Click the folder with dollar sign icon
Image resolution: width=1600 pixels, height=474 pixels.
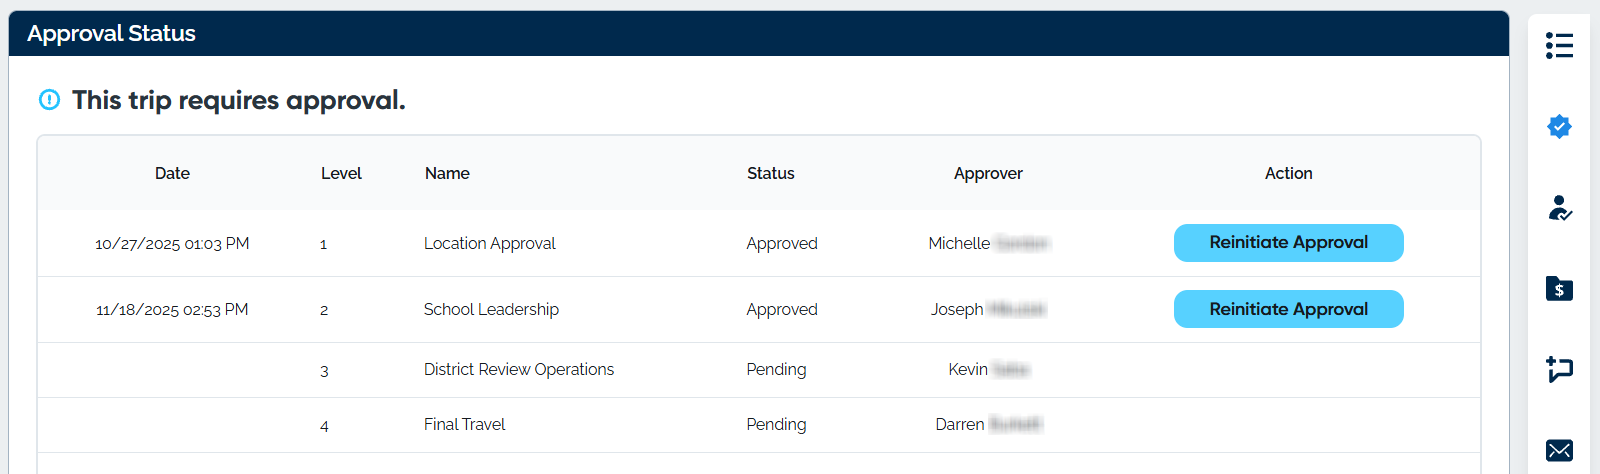1559,289
